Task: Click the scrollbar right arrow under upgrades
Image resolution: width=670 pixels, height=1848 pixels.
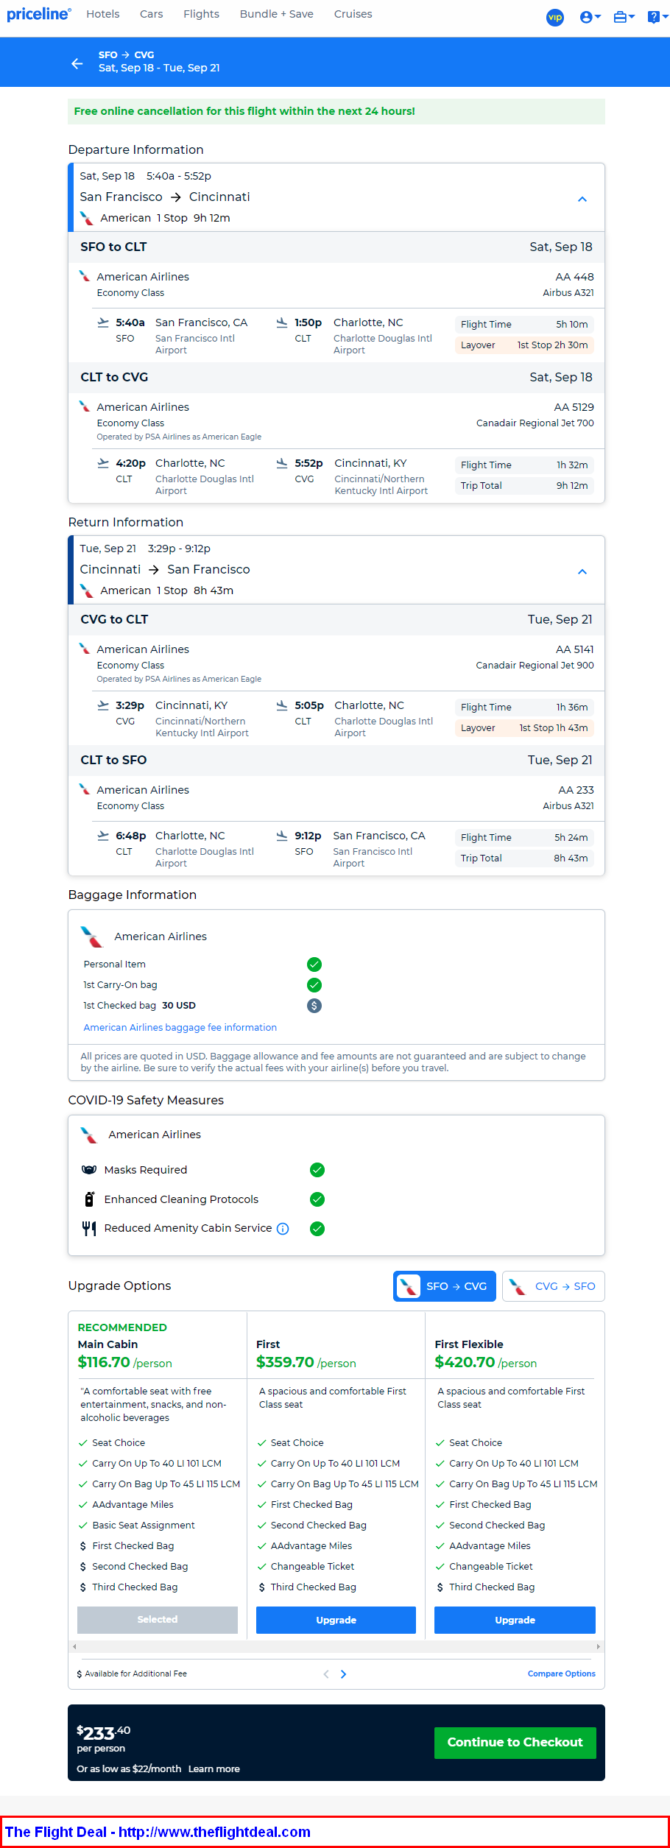Action: (x=598, y=1646)
